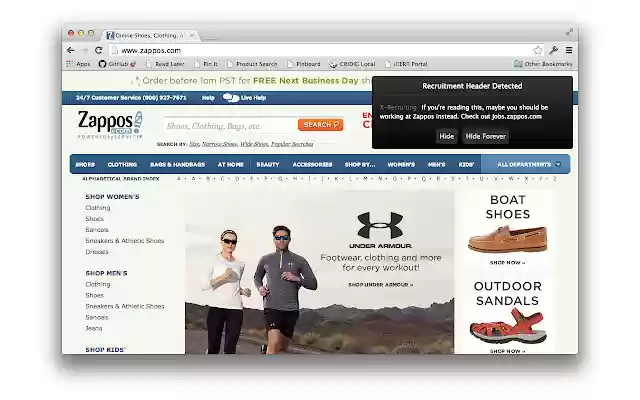Open the SHOES navigation menu
Viewport: 640px width, 400px height.
click(x=85, y=164)
